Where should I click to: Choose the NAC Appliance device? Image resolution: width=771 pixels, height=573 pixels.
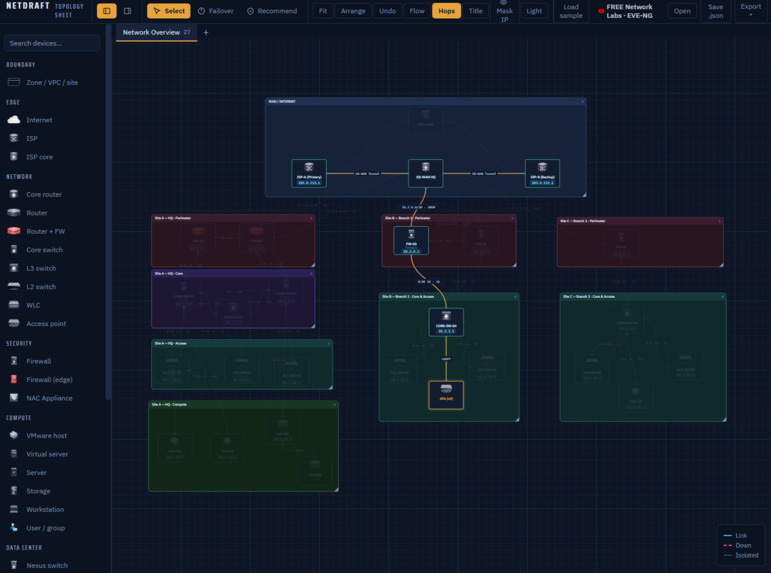tap(52, 398)
